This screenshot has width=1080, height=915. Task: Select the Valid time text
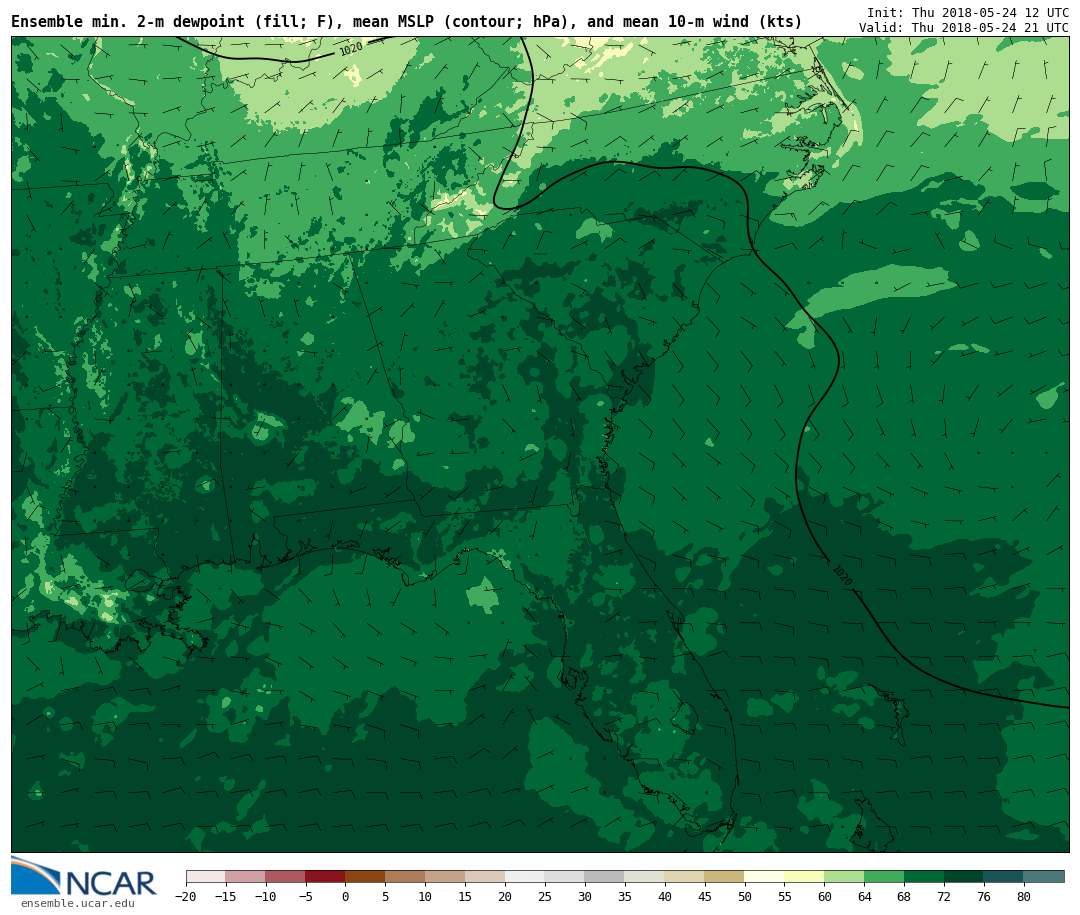[x=963, y=28]
